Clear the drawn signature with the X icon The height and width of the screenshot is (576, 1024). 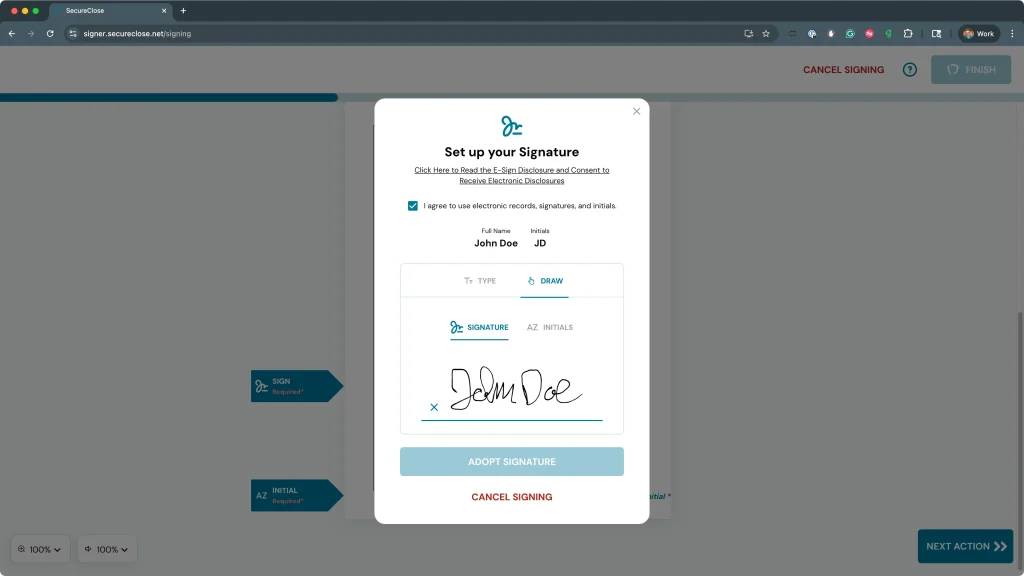click(434, 407)
